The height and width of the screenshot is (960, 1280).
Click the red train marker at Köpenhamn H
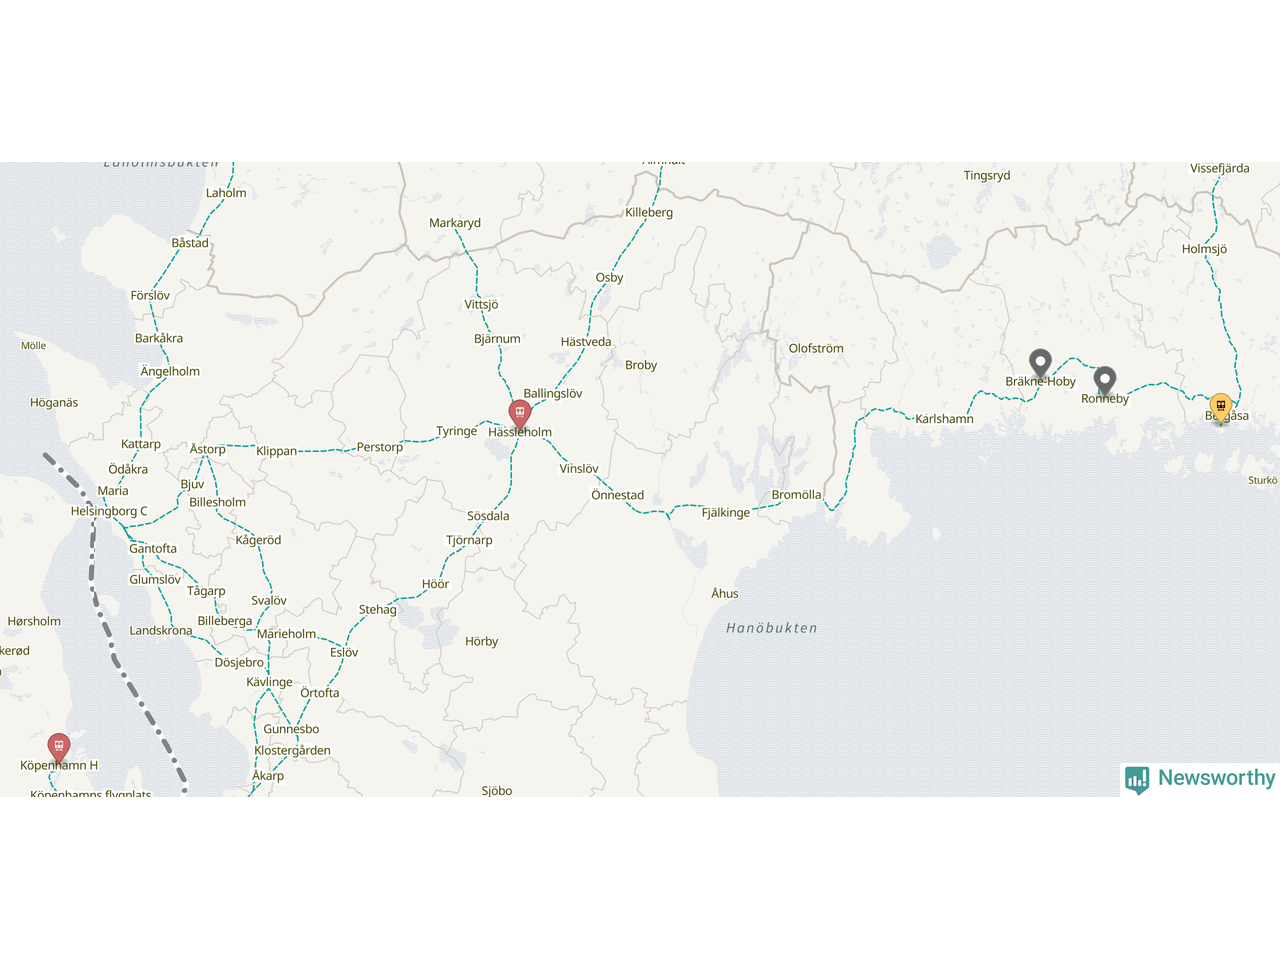point(59,748)
